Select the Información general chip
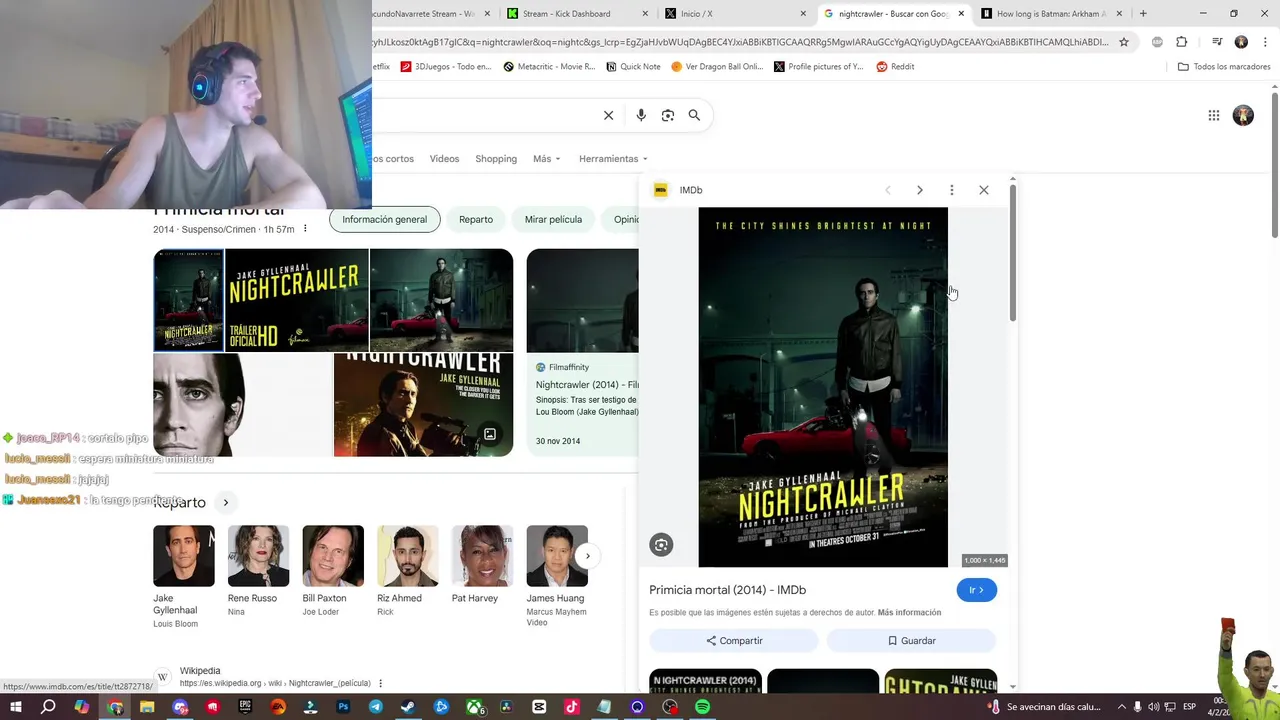Image resolution: width=1280 pixels, height=720 pixels. (384, 220)
